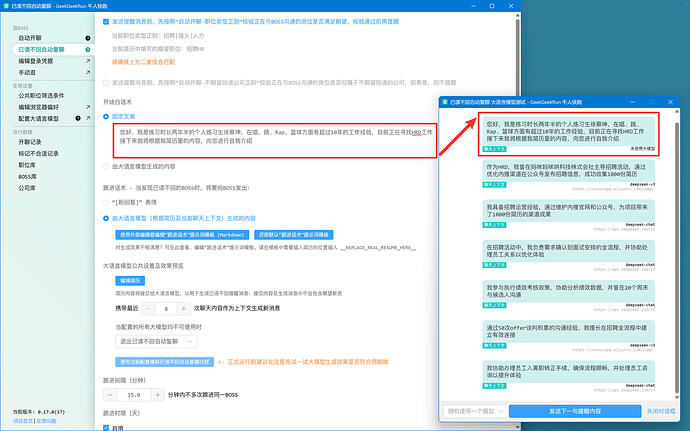This screenshot has width=690, height=431.
Task: Click inside the fixed opening text box
Action: [x=275, y=141]
